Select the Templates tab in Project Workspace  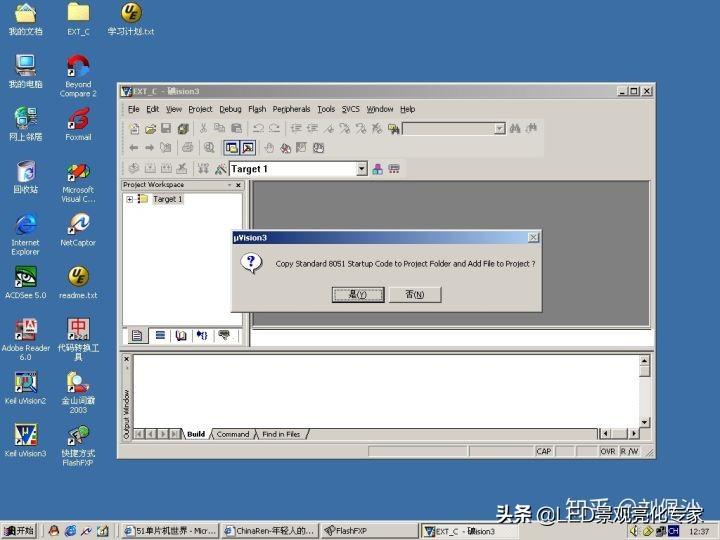coord(225,336)
